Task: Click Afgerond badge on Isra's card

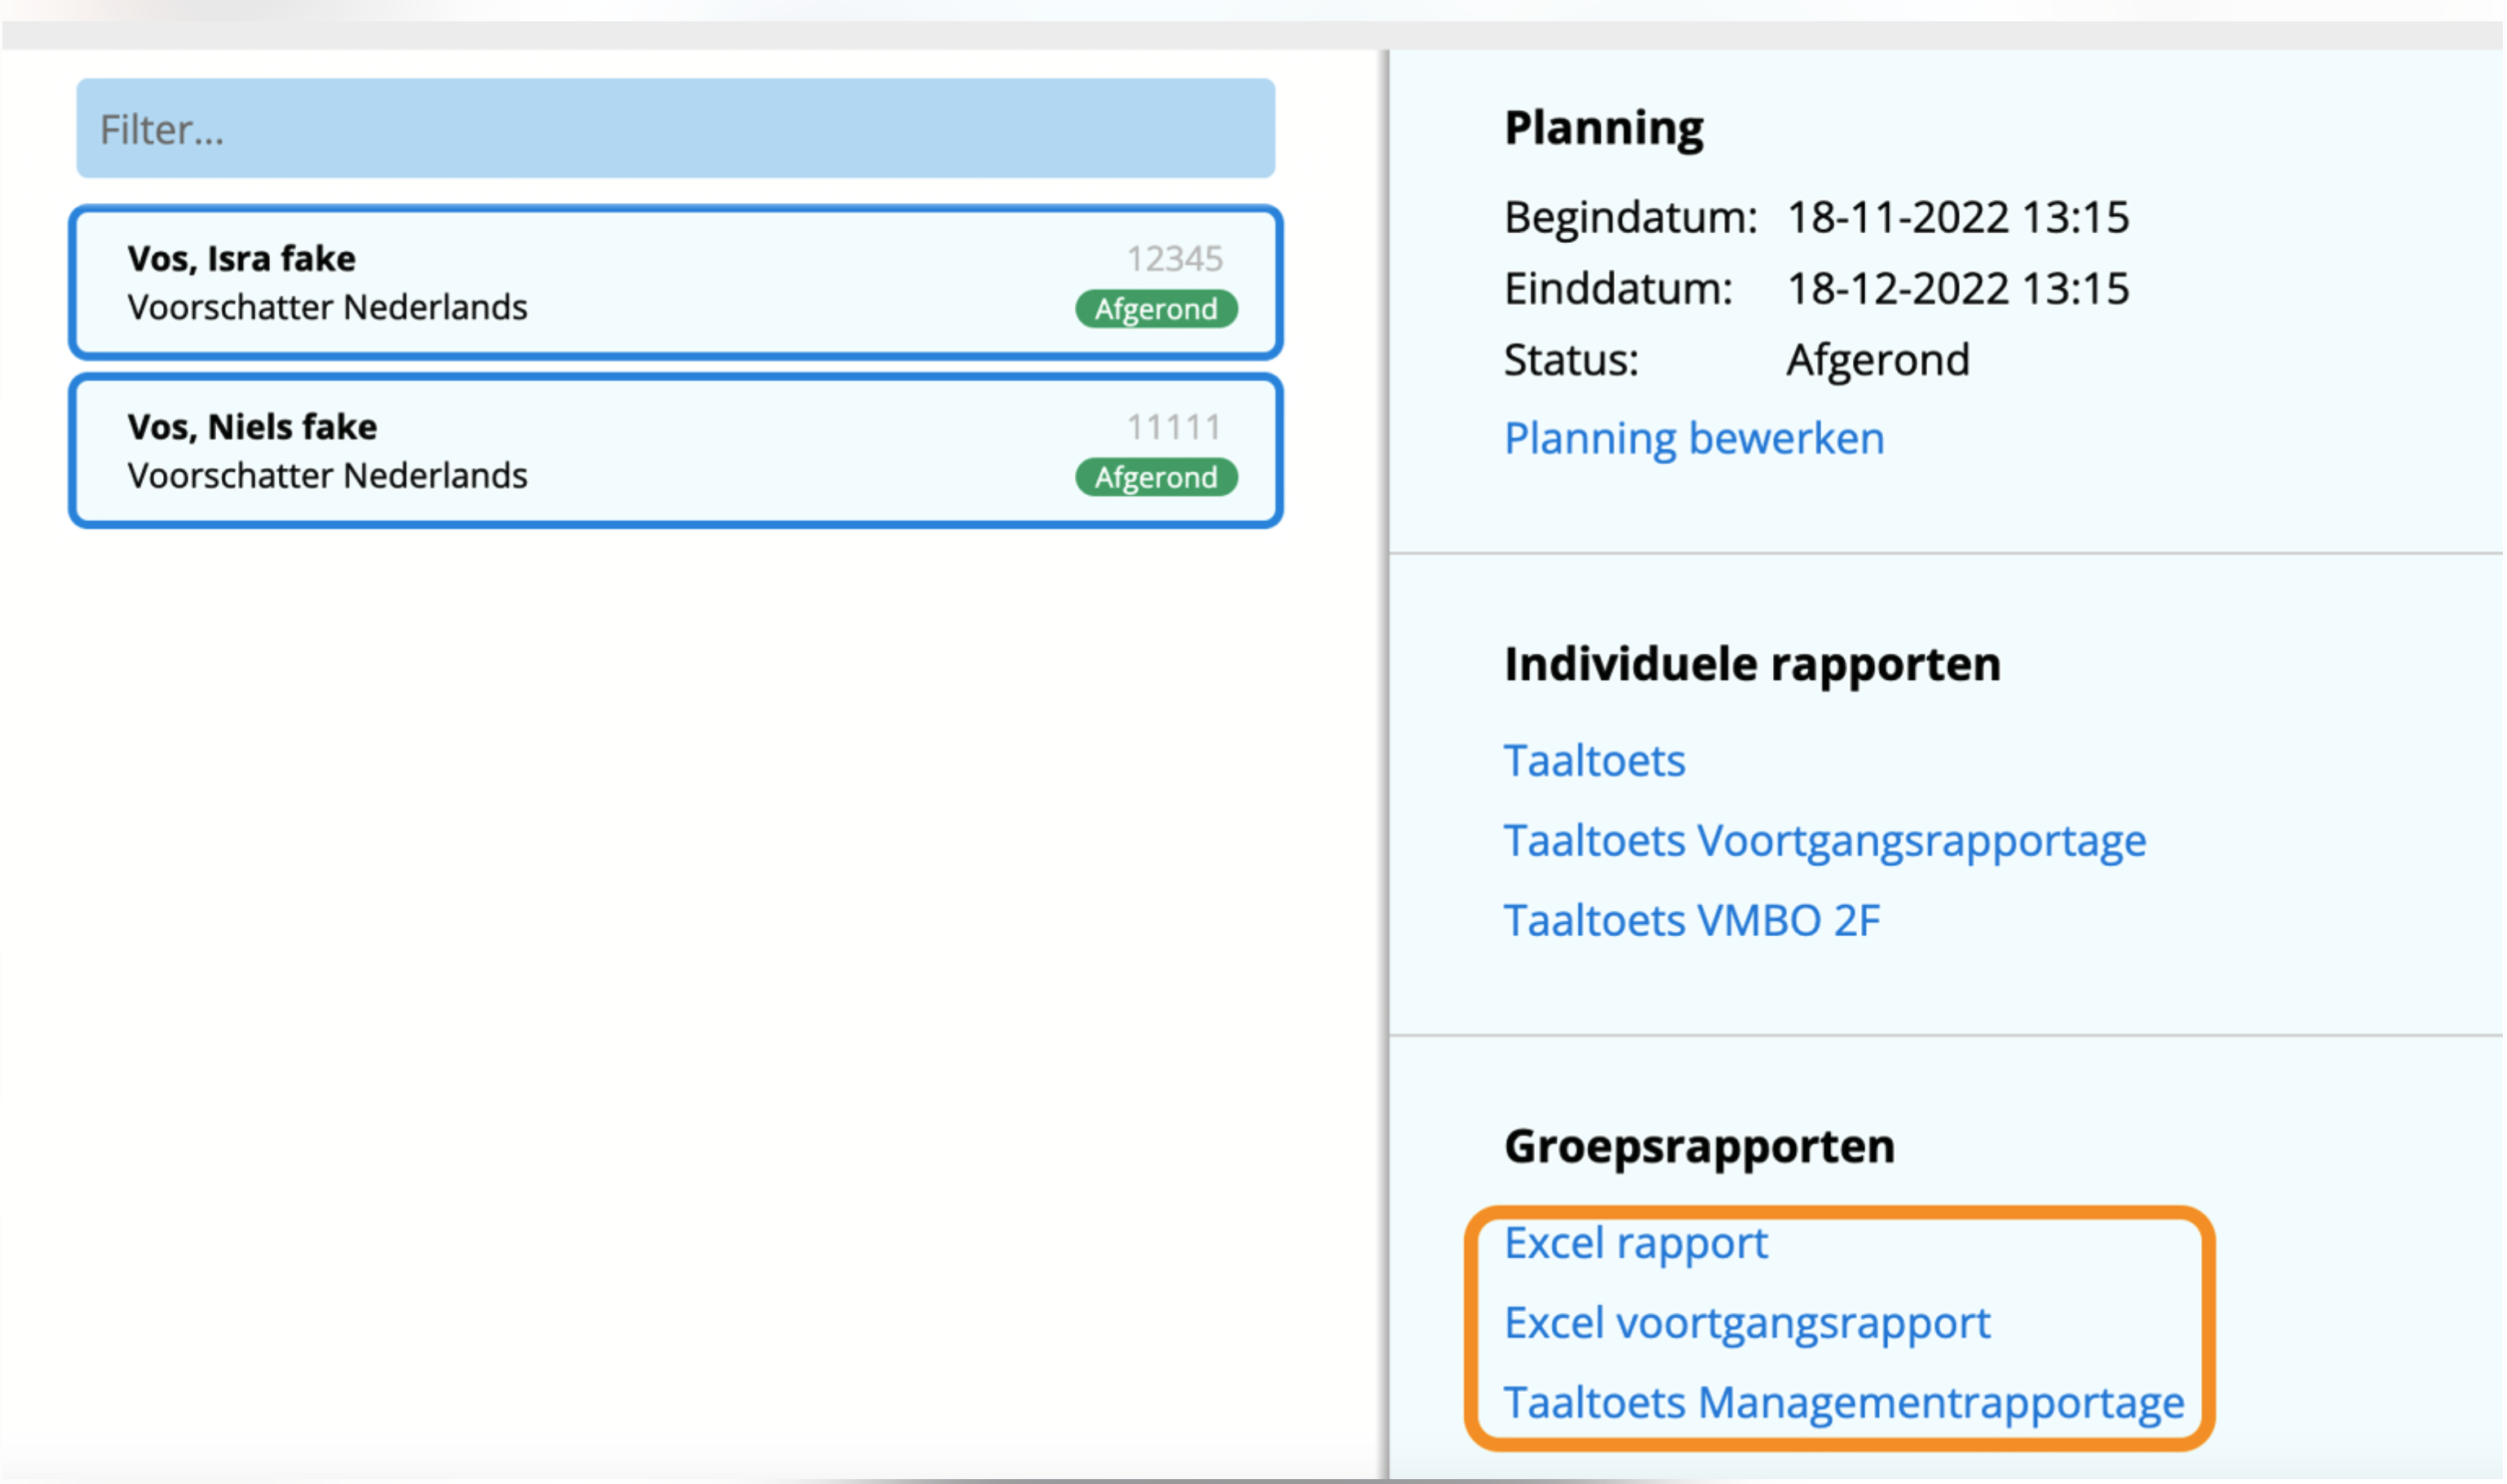Action: click(1155, 309)
